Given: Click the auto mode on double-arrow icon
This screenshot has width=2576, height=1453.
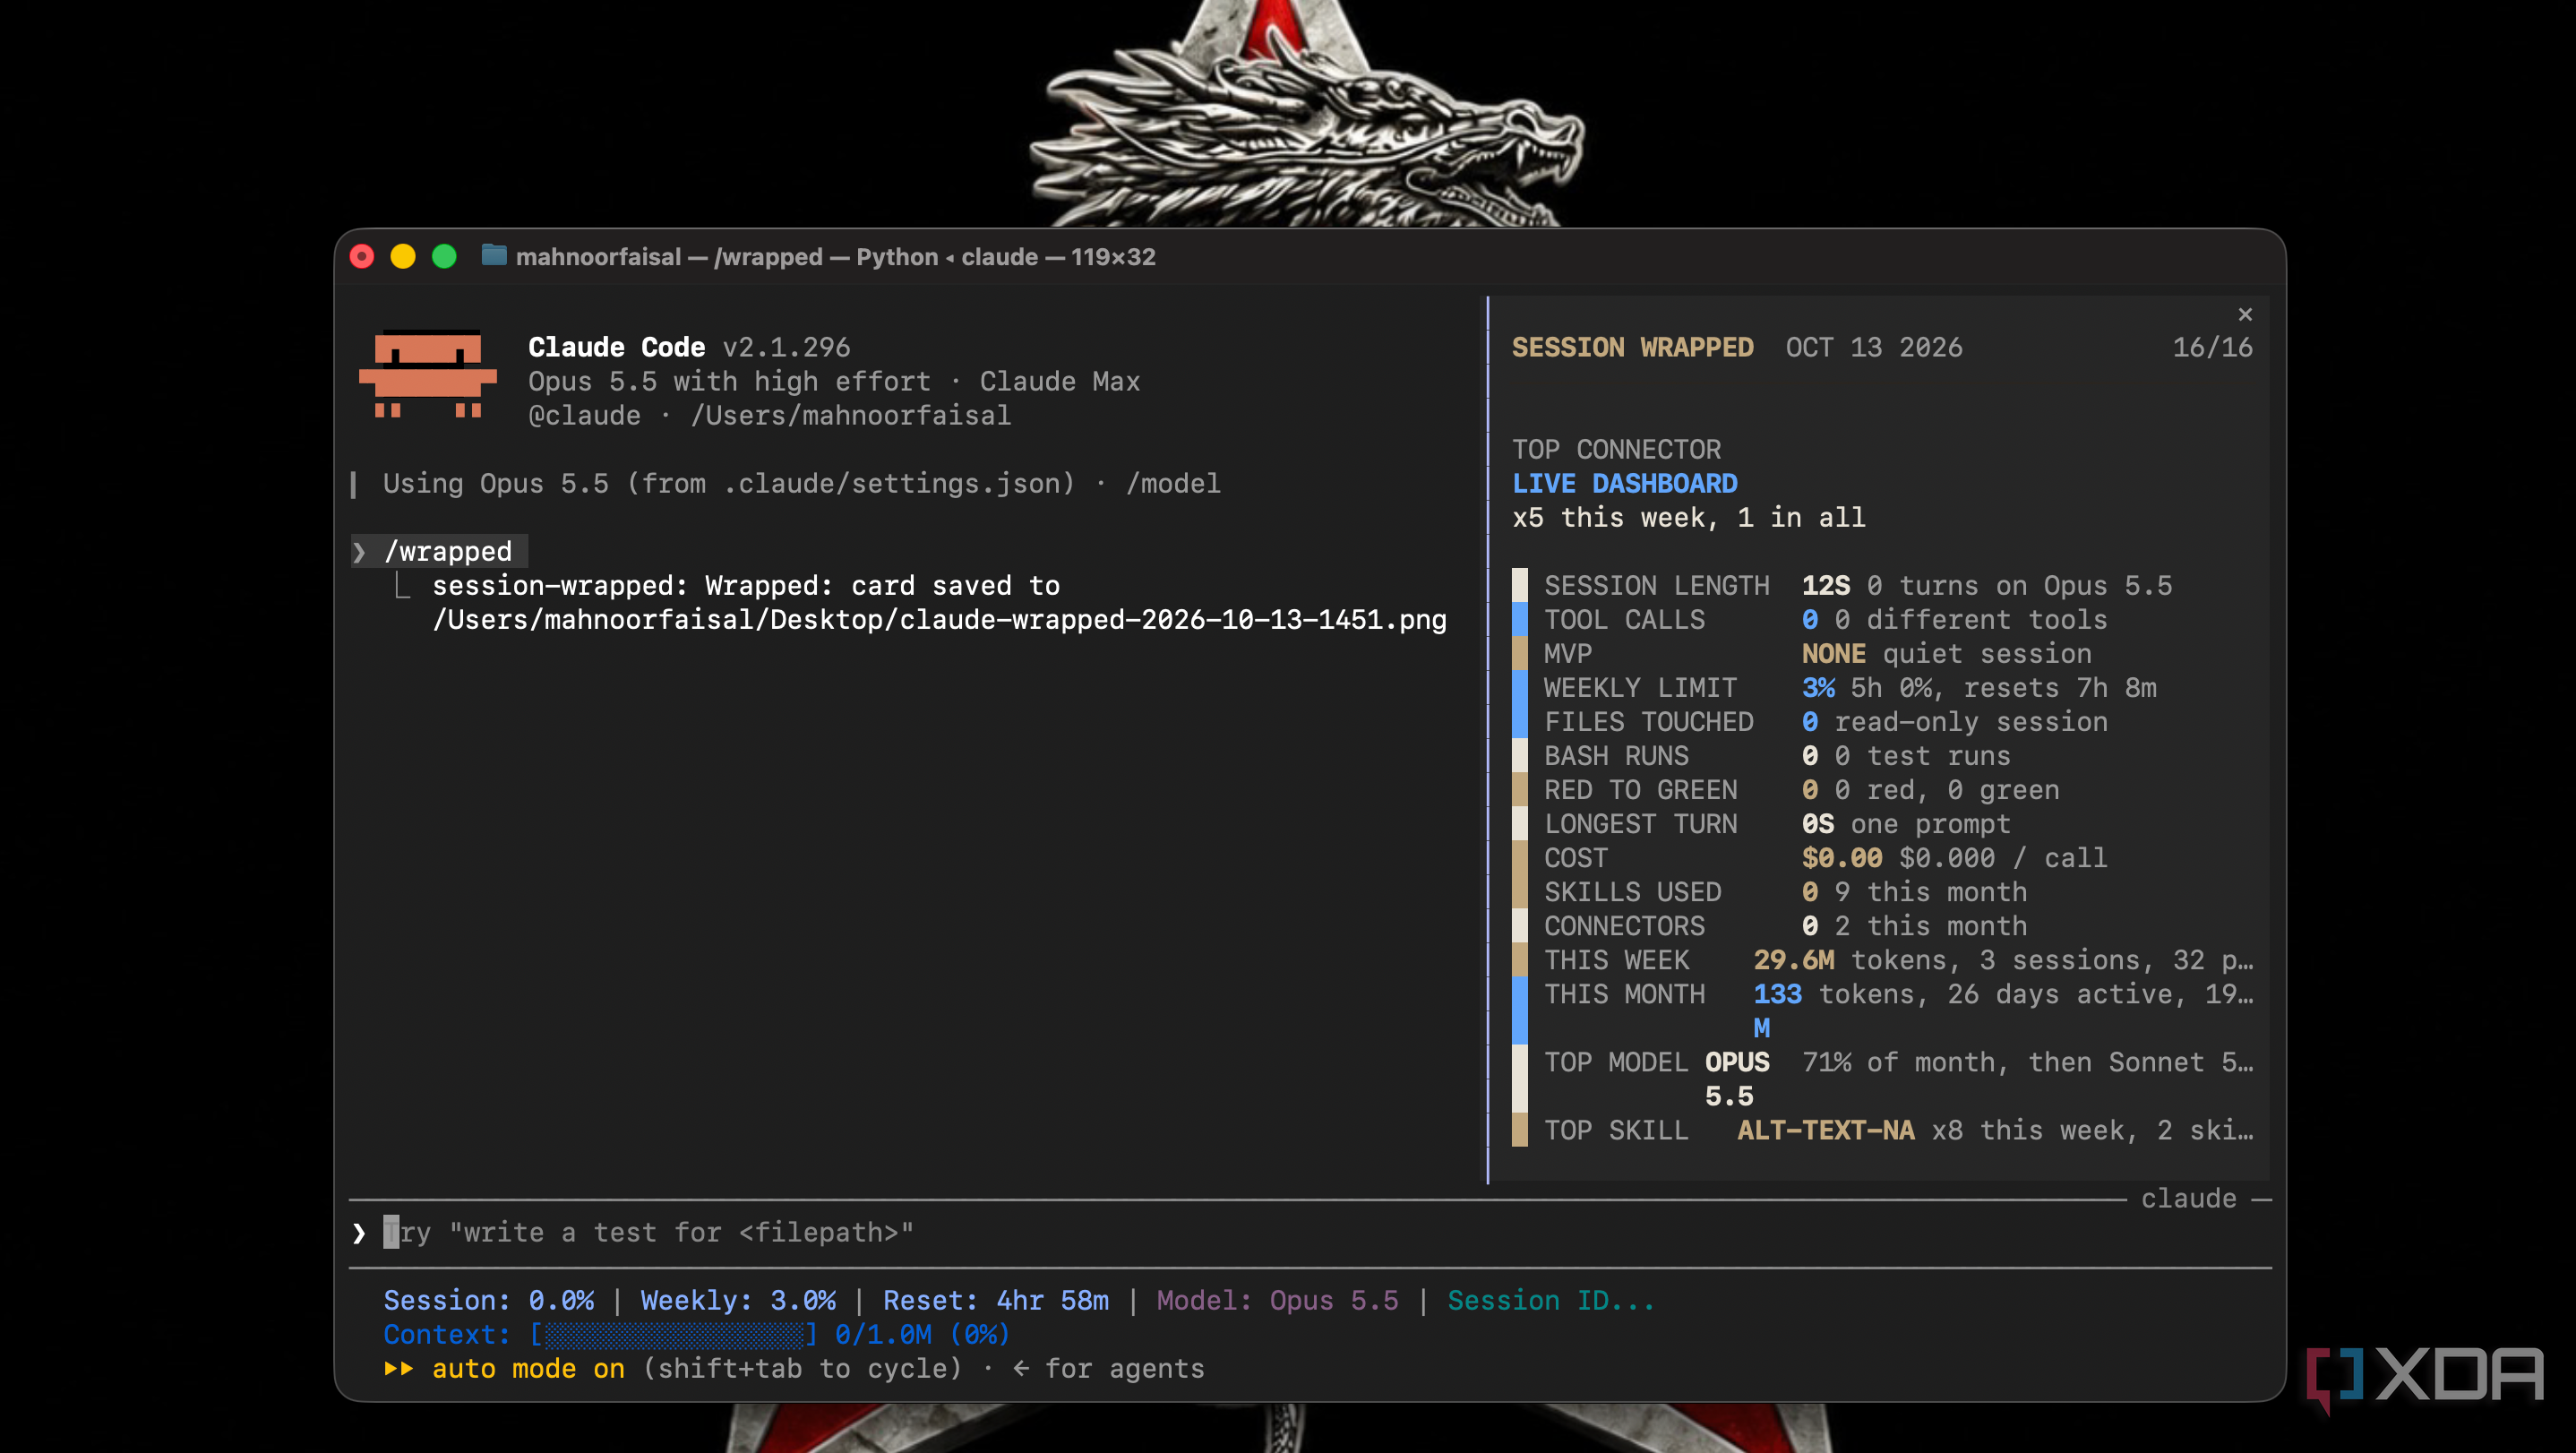Looking at the screenshot, I should click(x=399, y=1368).
